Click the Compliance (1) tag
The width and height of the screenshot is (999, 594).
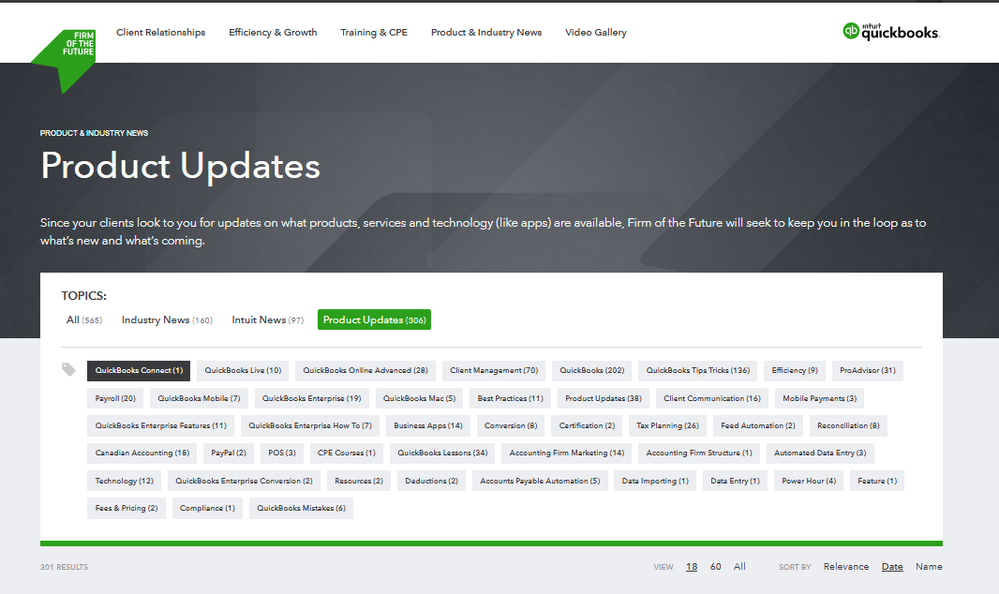pos(207,509)
